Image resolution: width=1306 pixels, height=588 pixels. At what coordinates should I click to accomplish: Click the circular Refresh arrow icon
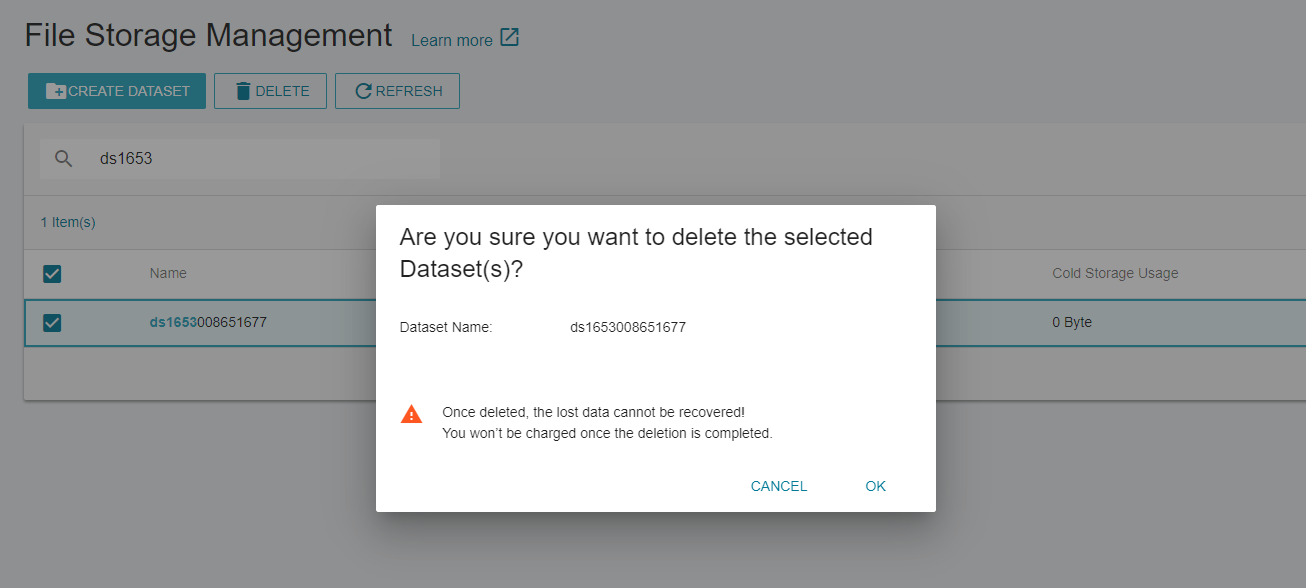[x=364, y=91]
